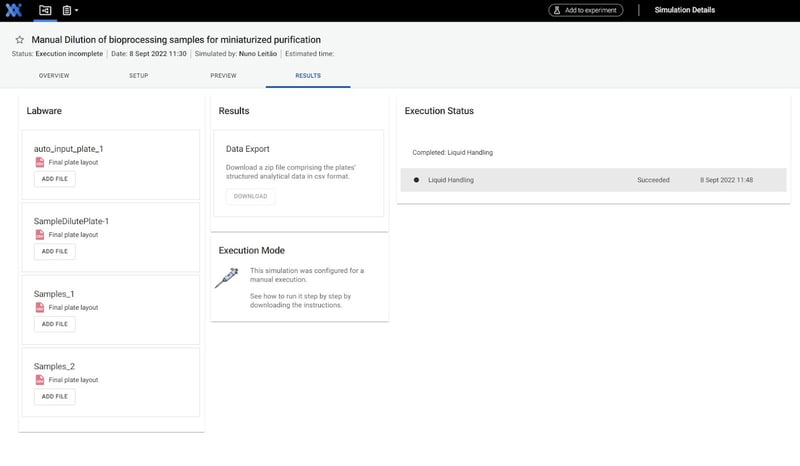
Task: Click Add to experiment button
Action: [585, 10]
